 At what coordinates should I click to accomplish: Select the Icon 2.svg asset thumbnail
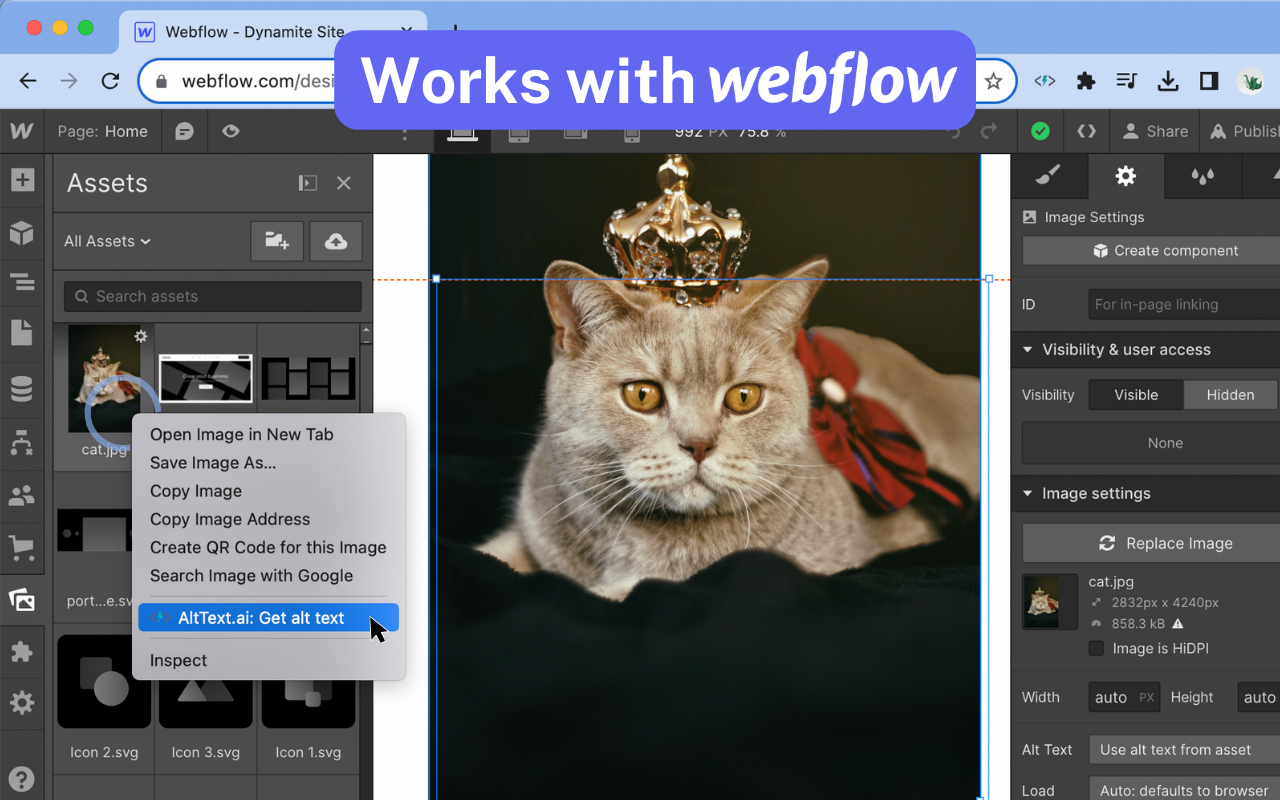104,682
